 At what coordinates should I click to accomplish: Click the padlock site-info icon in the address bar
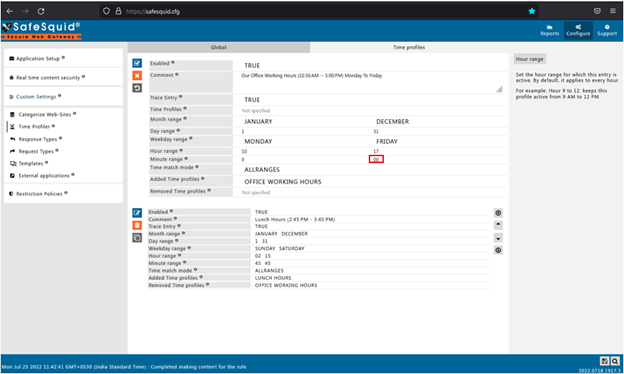click(x=118, y=11)
